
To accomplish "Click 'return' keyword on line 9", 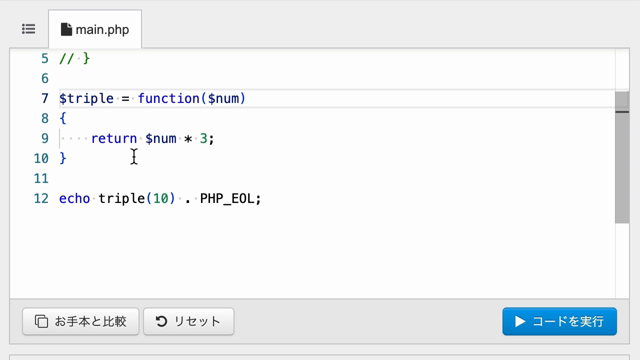I will pos(114,138).
